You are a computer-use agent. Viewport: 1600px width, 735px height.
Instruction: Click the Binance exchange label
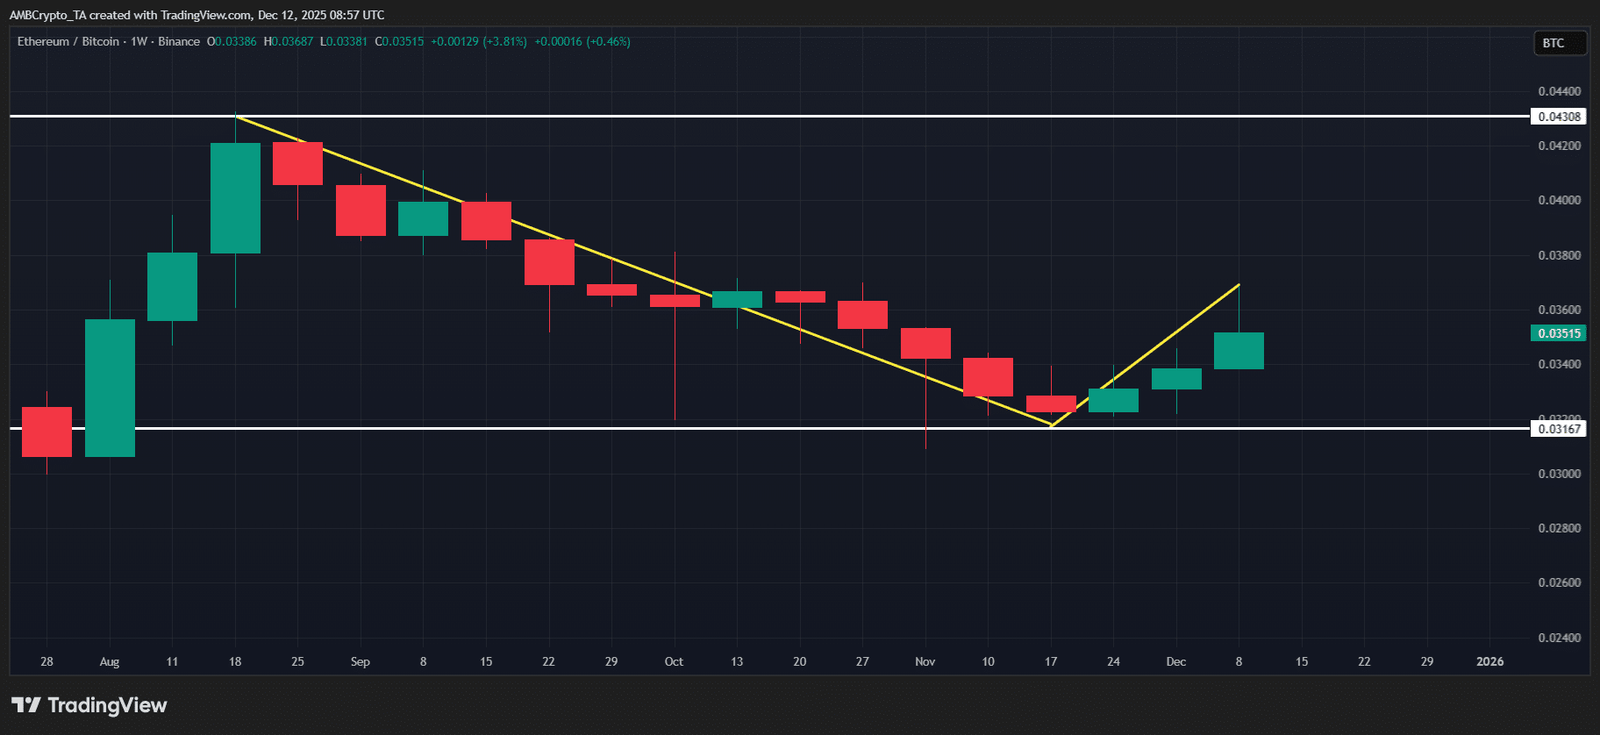(179, 42)
